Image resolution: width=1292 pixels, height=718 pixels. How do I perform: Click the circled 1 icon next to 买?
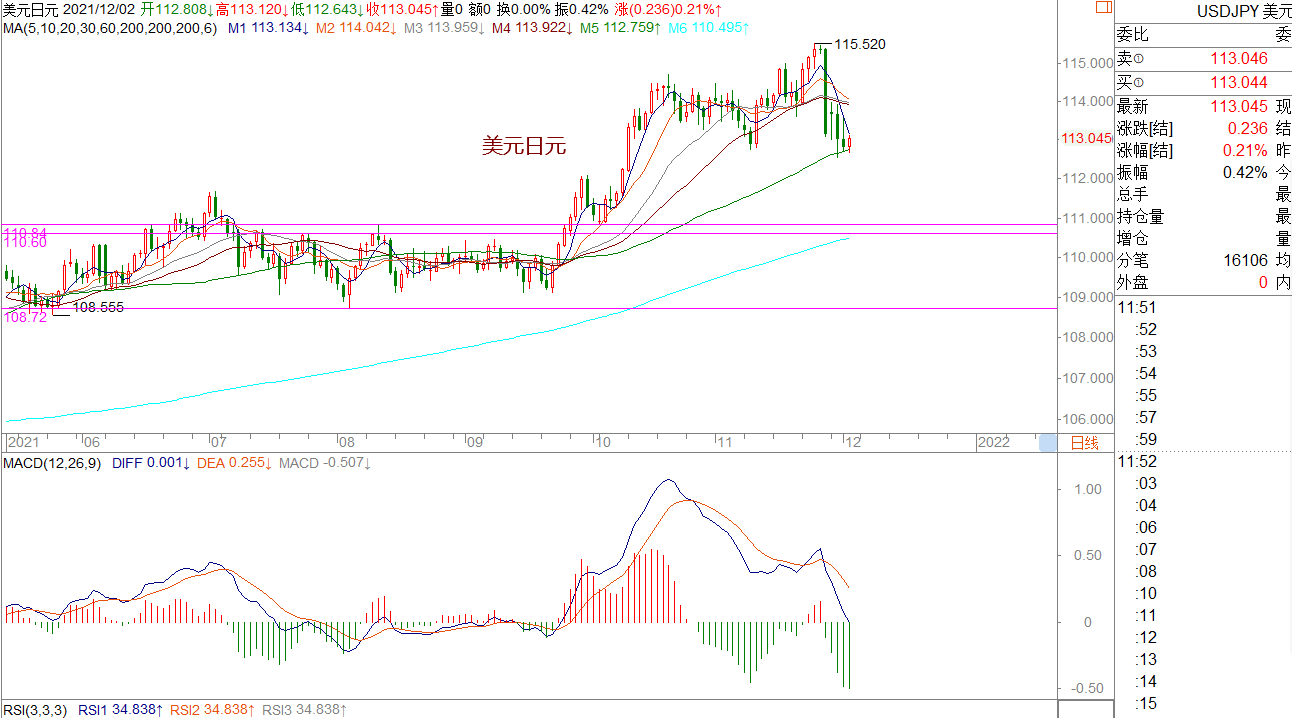point(1137,83)
